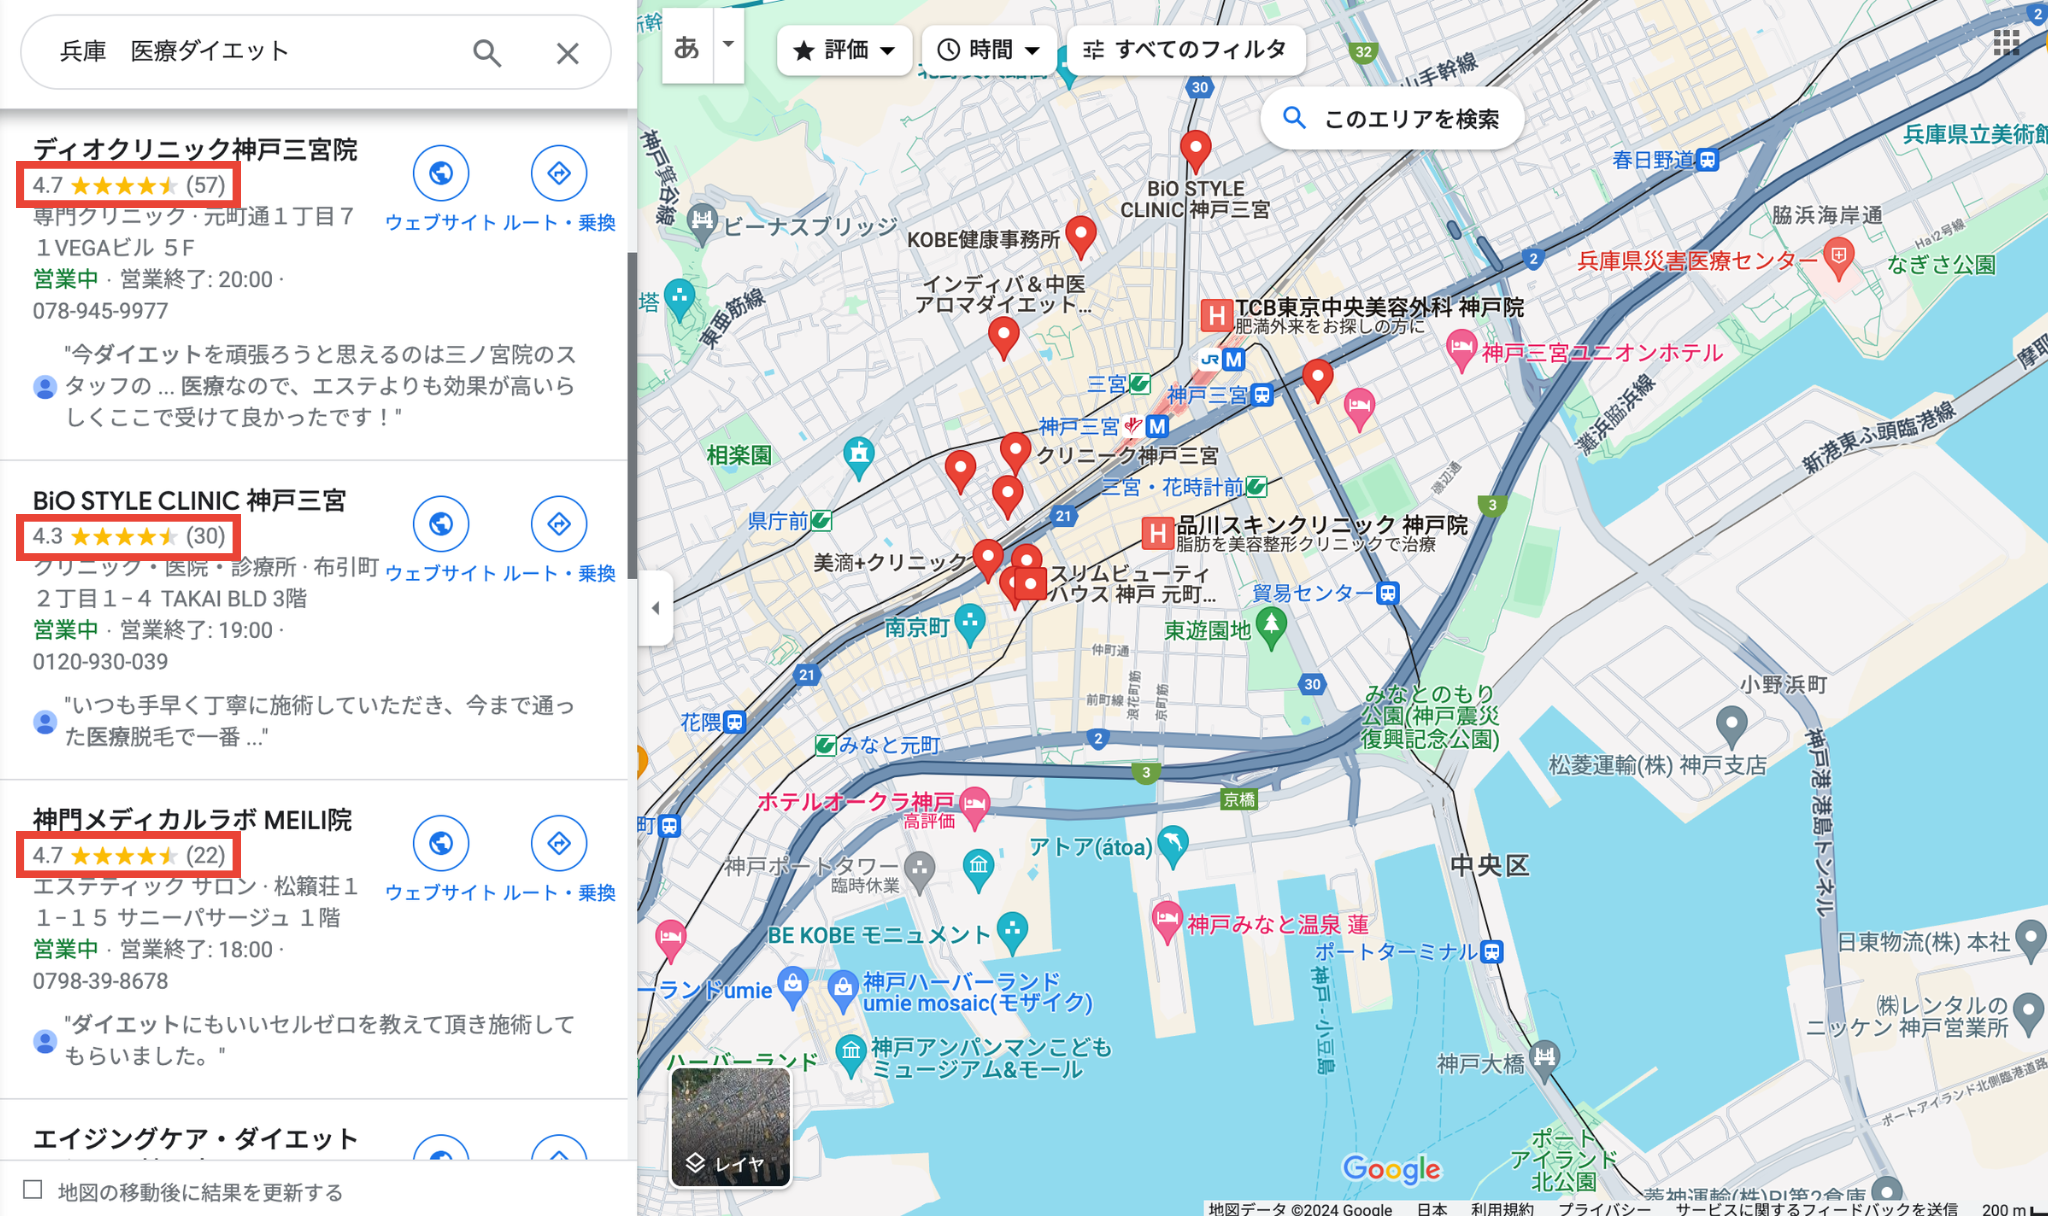Select the 神門メディカルラボ MEILI院 result title

point(192,820)
